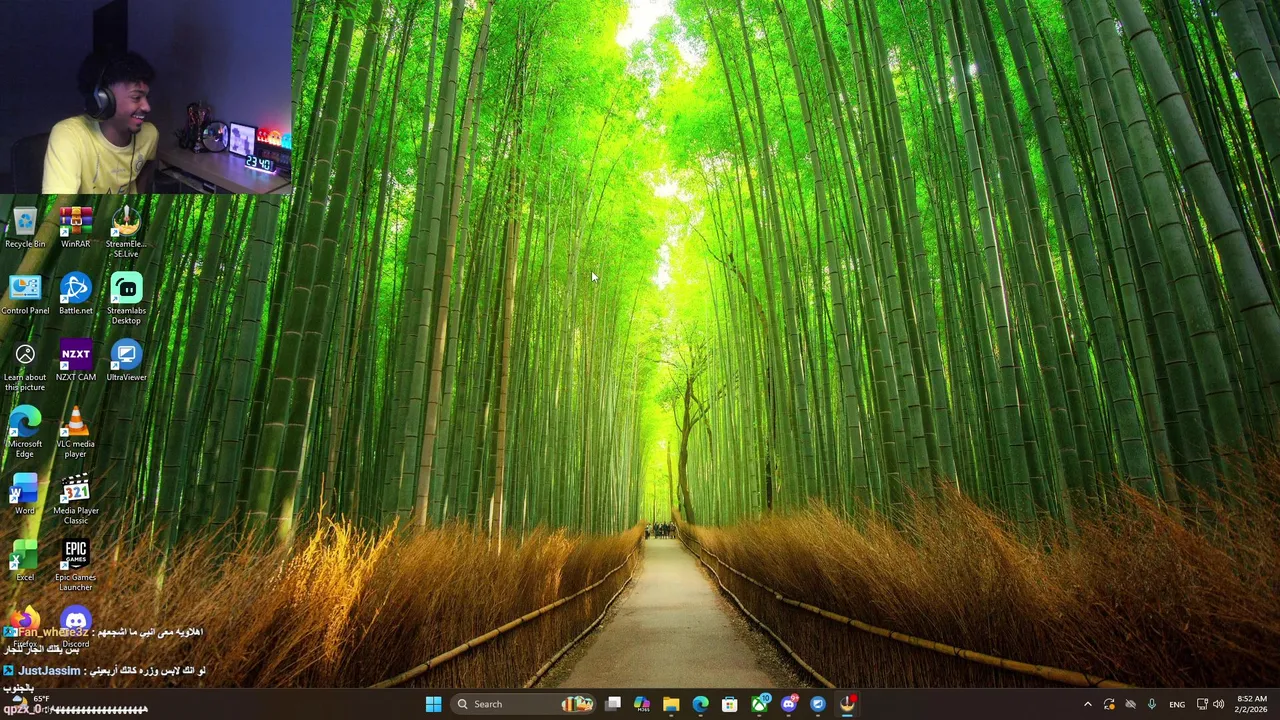
Task: Open Microsoft Store from the taskbar
Action: (730, 704)
